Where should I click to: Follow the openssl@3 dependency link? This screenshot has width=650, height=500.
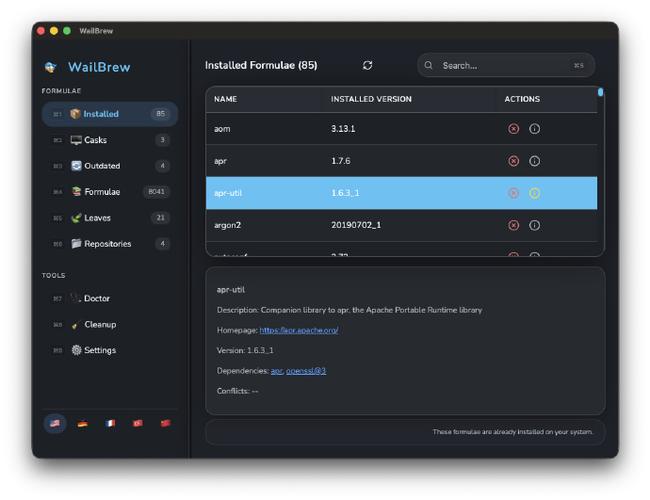click(x=306, y=371)
